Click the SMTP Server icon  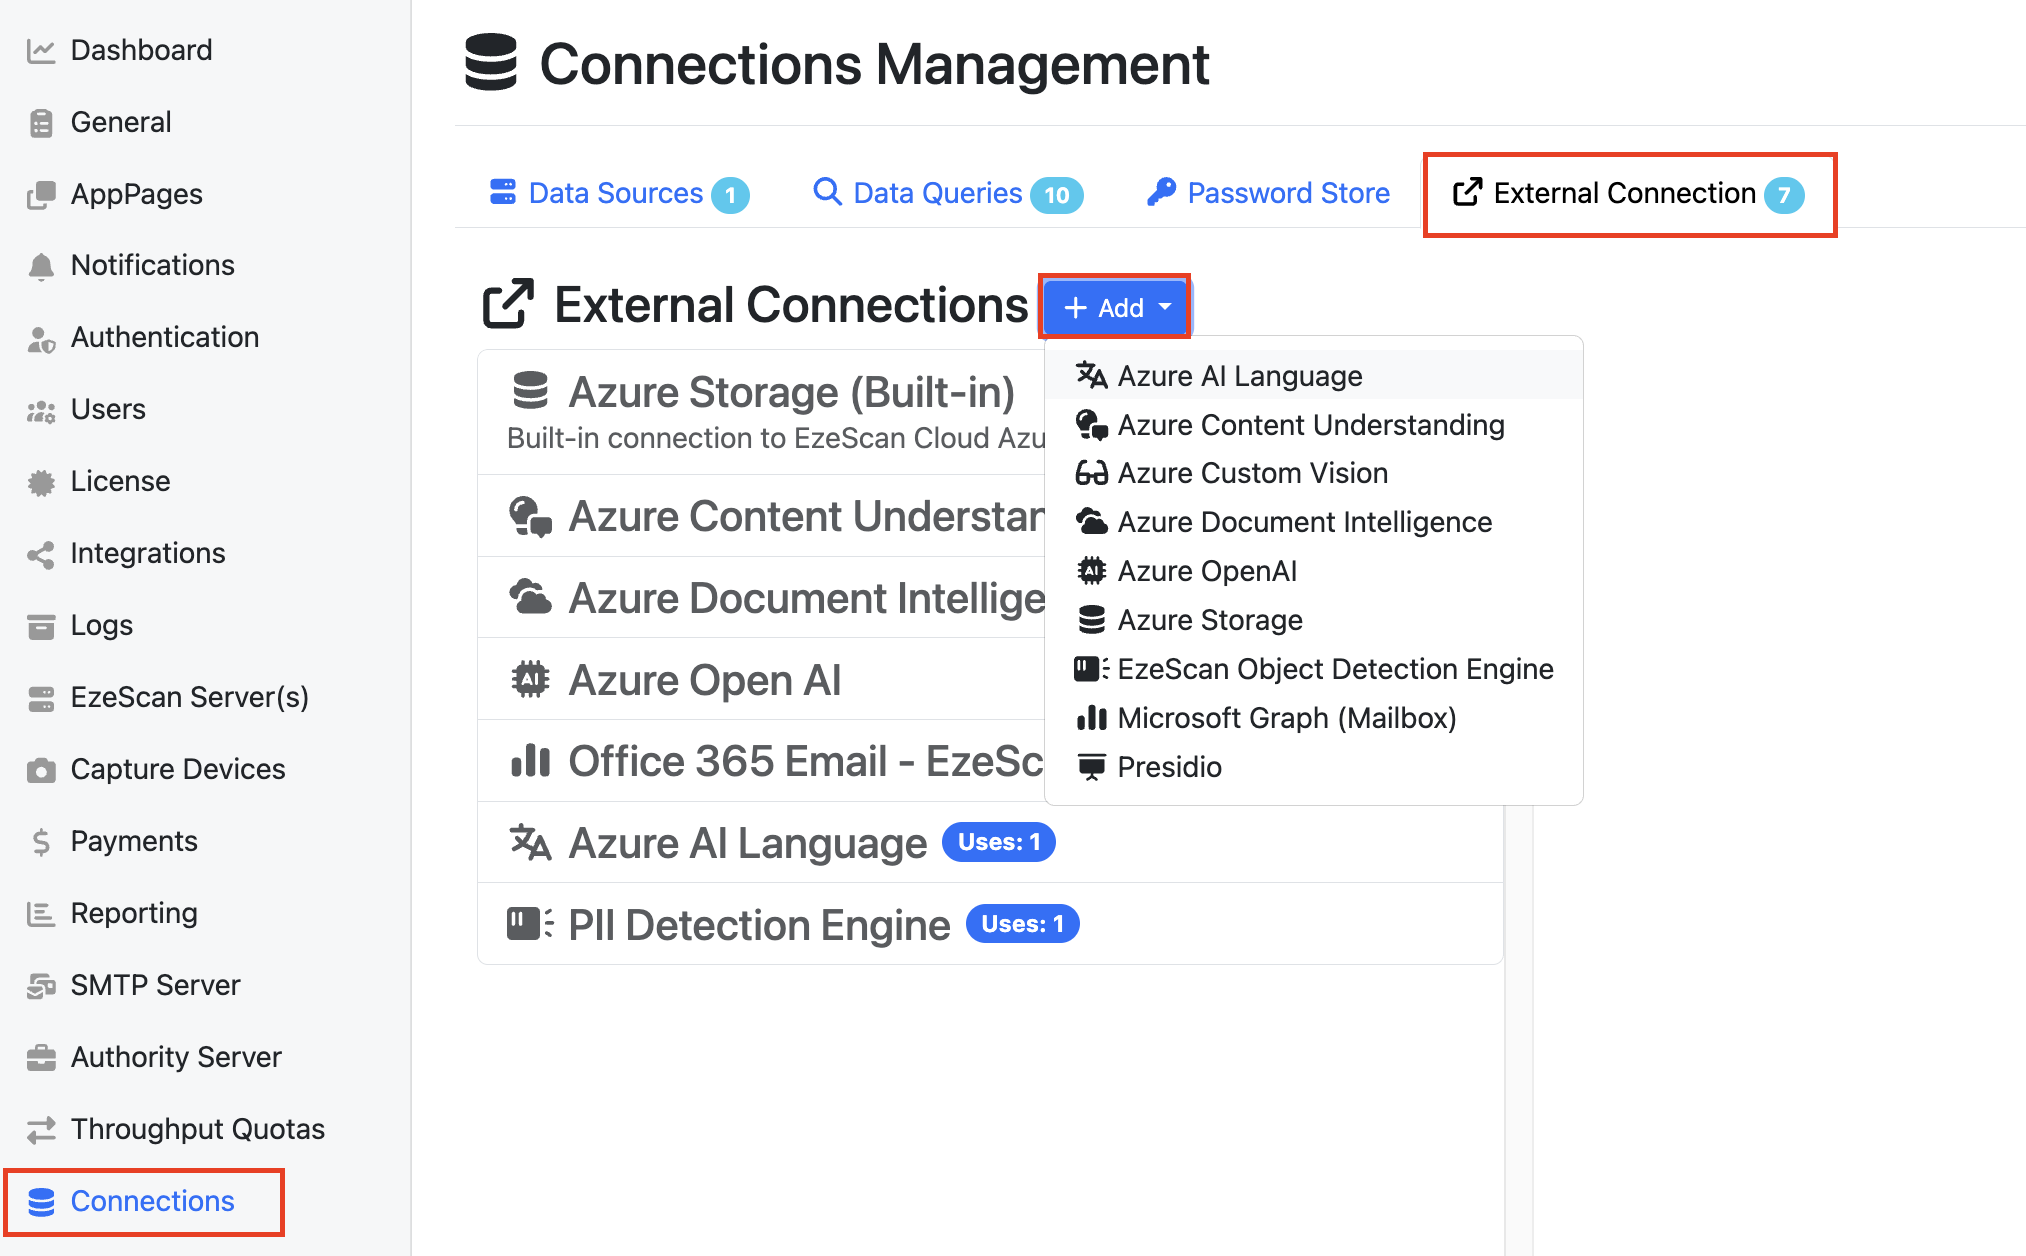(41, 986)
